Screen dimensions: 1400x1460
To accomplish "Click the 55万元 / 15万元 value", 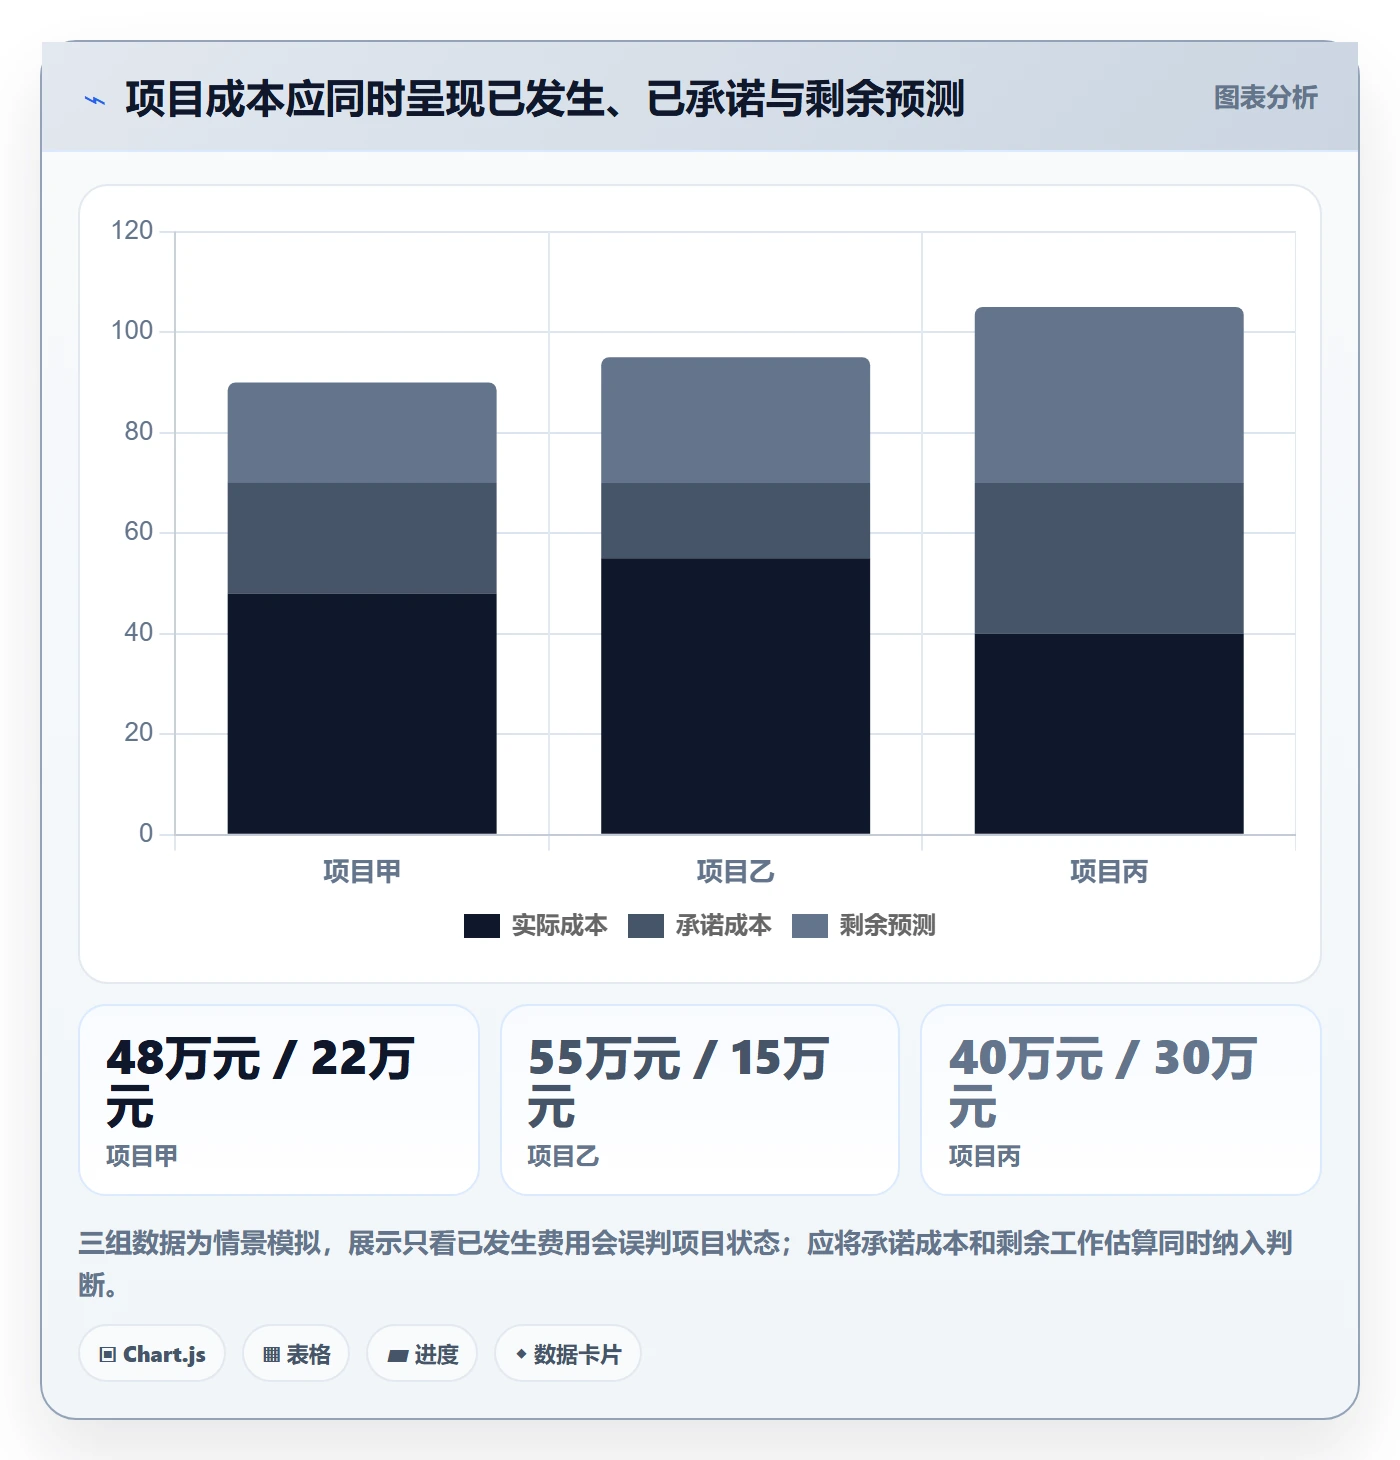I will [x=678, y=1083].
